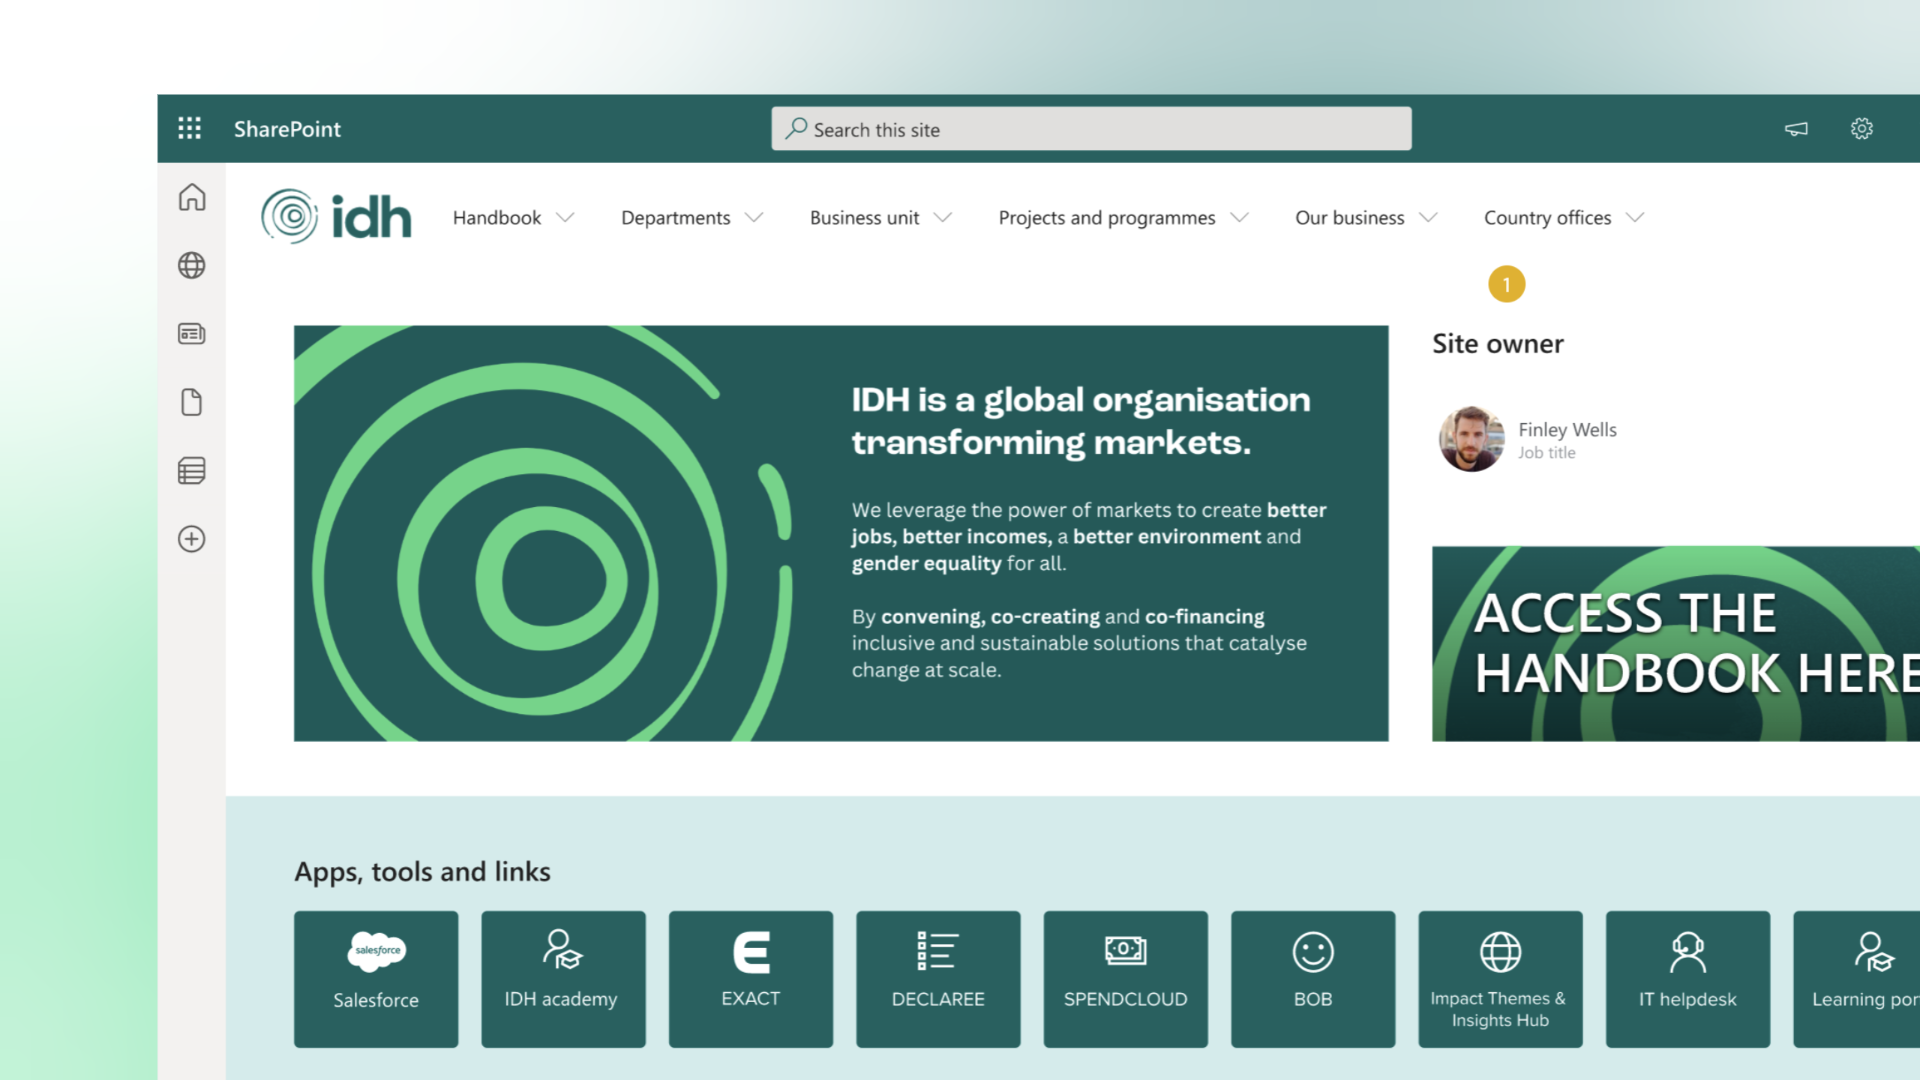Screen dimensions: 1920x1080
Task: Click the megaphone icon in the top bar
Action: pos(1796,129)
